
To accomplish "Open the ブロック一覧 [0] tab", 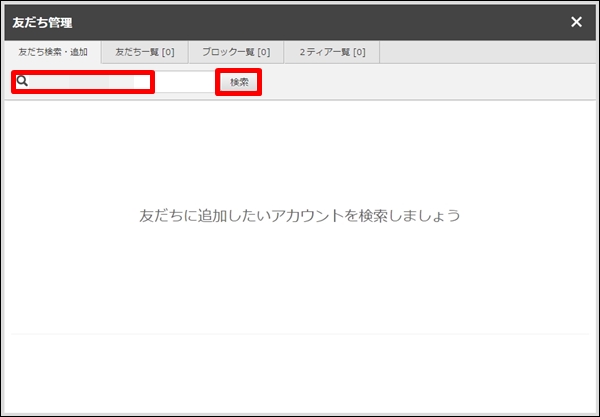I will click(x=236, y=52).
